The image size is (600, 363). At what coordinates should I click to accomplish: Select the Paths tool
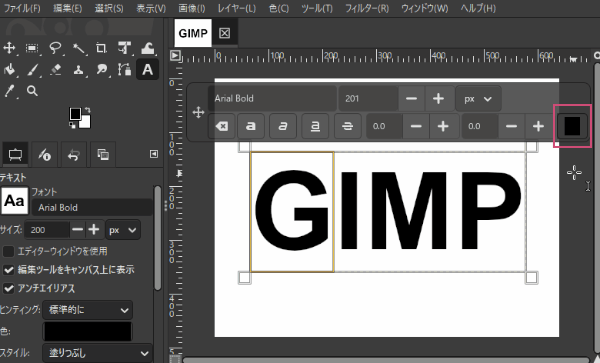[x=124, y=70]
